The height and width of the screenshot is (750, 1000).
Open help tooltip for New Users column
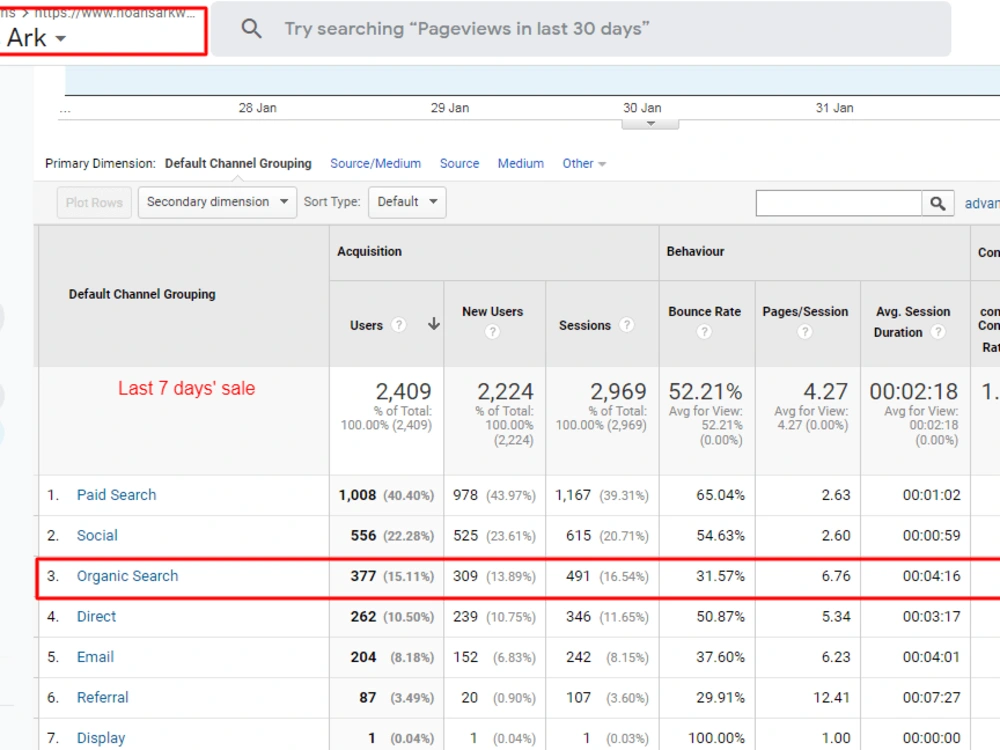(492, 332)
